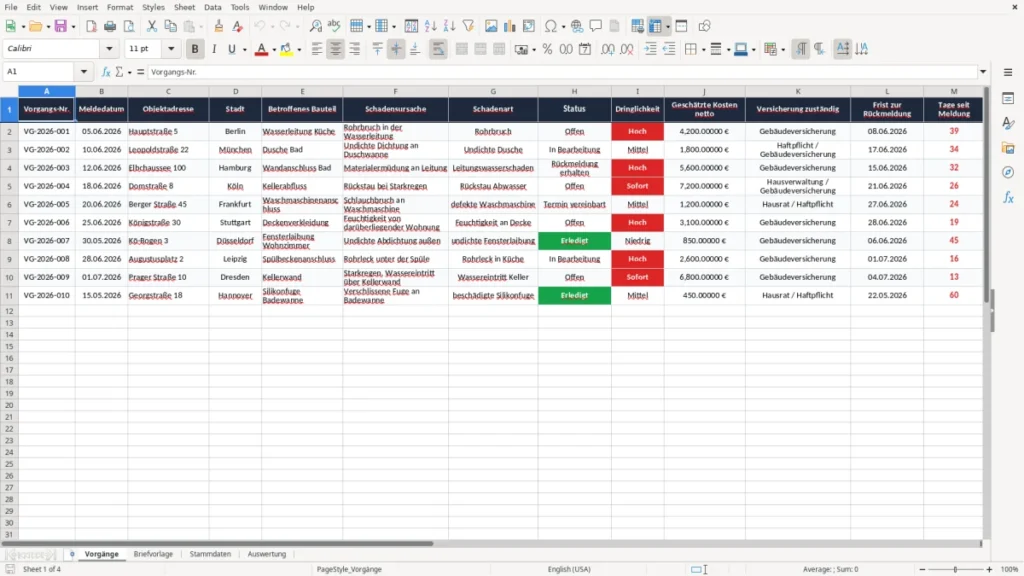The height and width of the screenshot is (576, 1024).
Task: Open Borders dropdown arrow
Action: 703,50
